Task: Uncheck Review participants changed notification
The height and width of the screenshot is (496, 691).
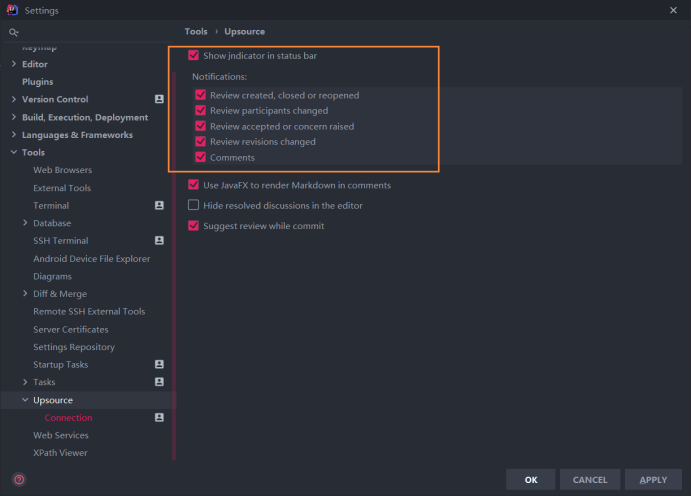Action: point(201,111)
